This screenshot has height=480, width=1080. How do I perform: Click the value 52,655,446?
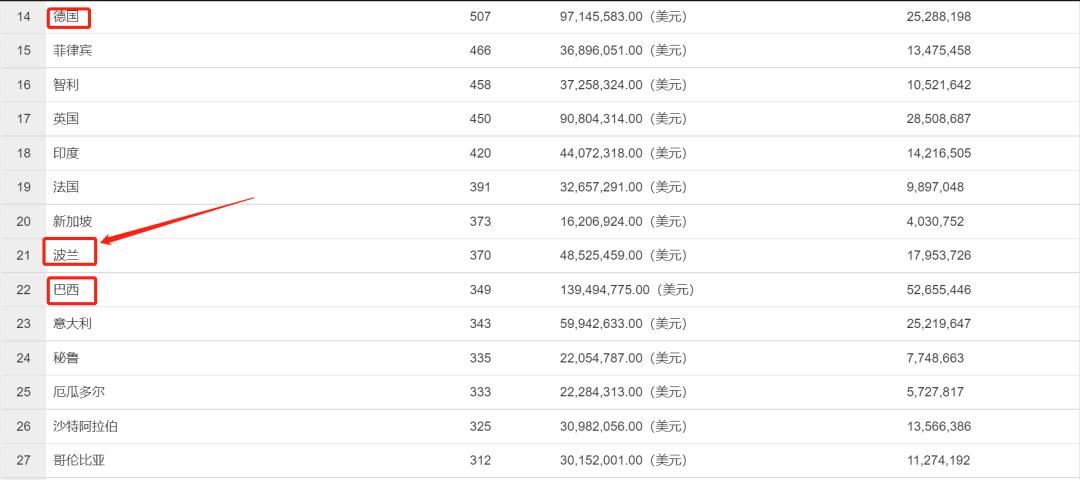click(x=939, y=290)
